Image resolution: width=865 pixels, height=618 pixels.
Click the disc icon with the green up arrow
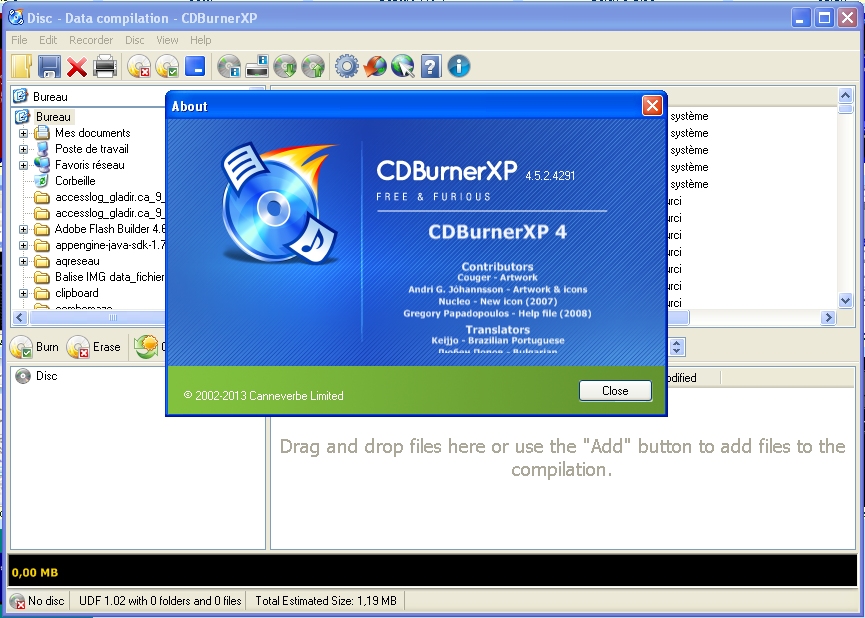point(313,67)
